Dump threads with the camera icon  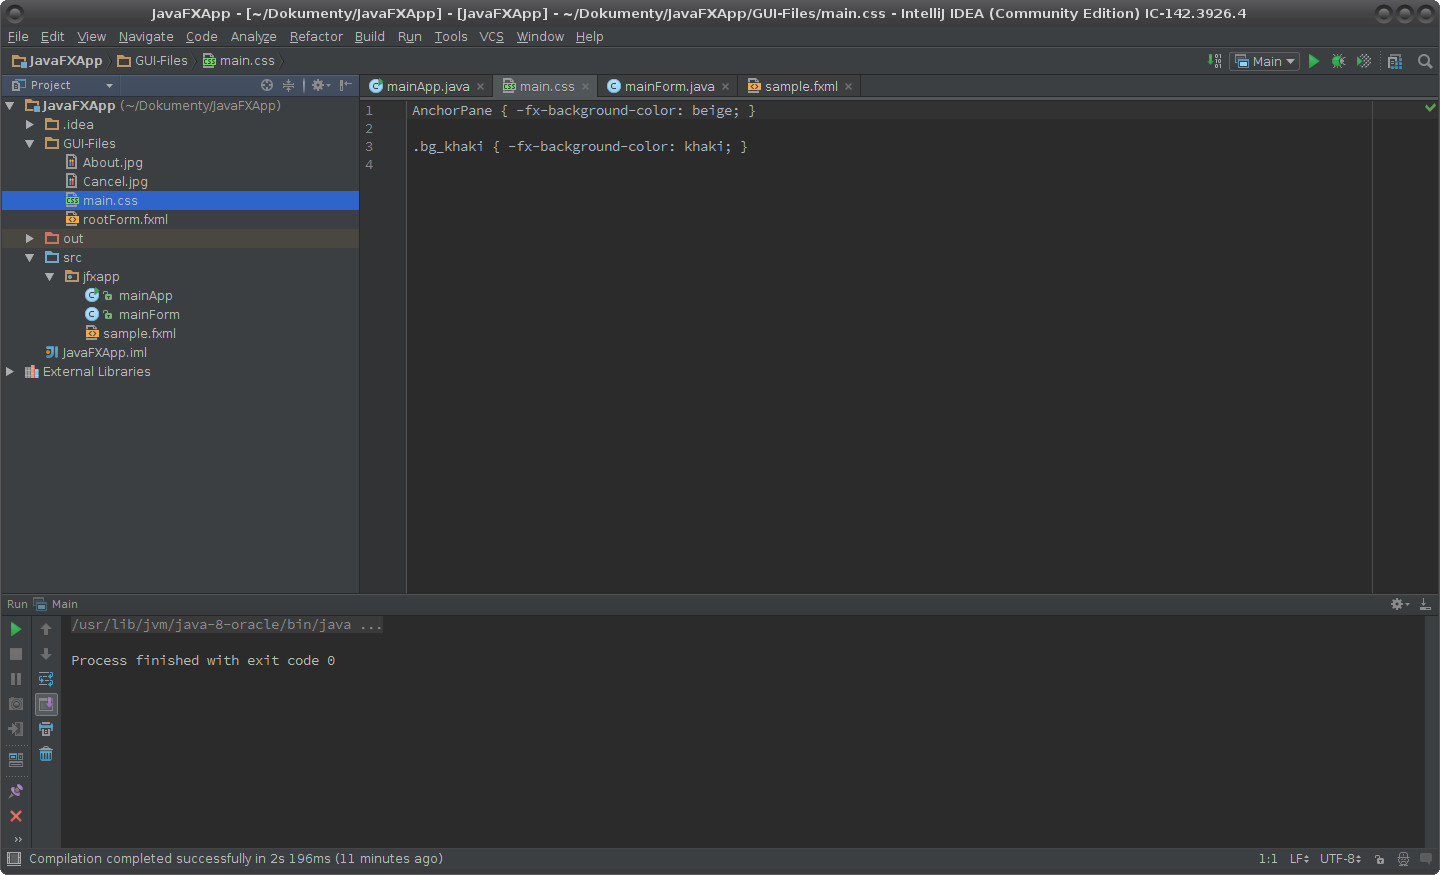coord(16,704)
